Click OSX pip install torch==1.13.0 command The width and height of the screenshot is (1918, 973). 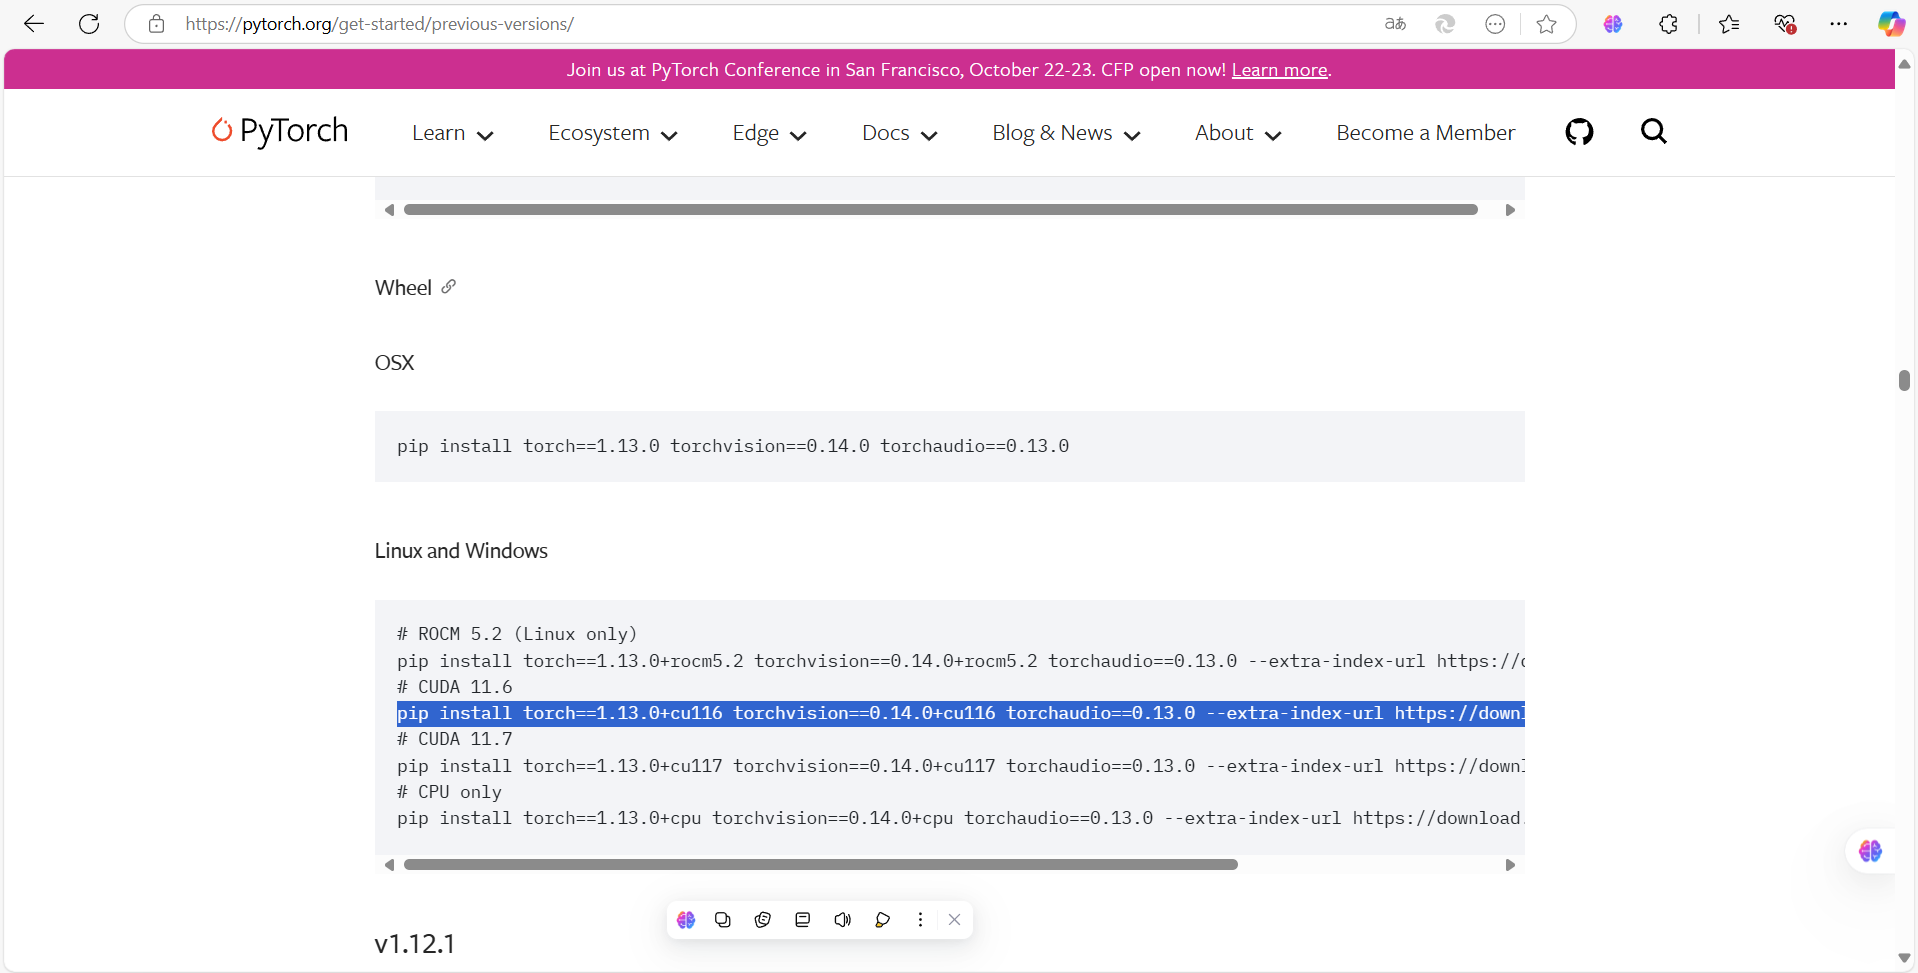(733, 446)
